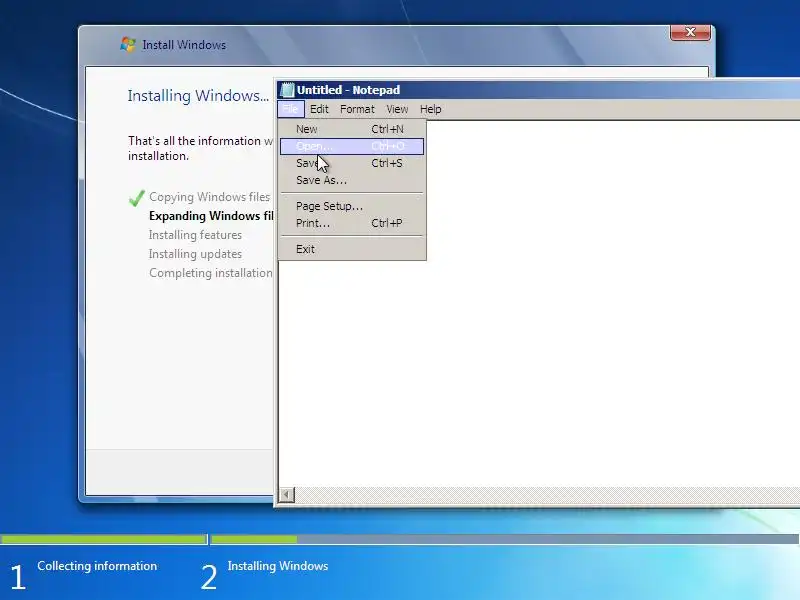800x600 pixels.
Task: Click the Notepad horizontal scrollbar left arrow
Action: click(287, 494)
